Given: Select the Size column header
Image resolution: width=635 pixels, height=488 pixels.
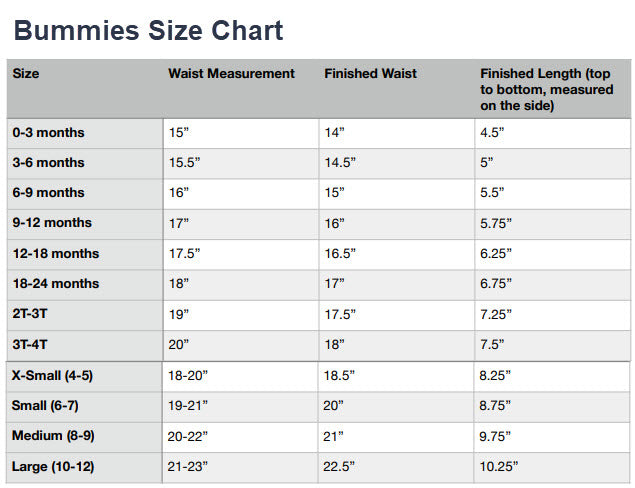Looking at the screenshot, I should coord(26,74).
